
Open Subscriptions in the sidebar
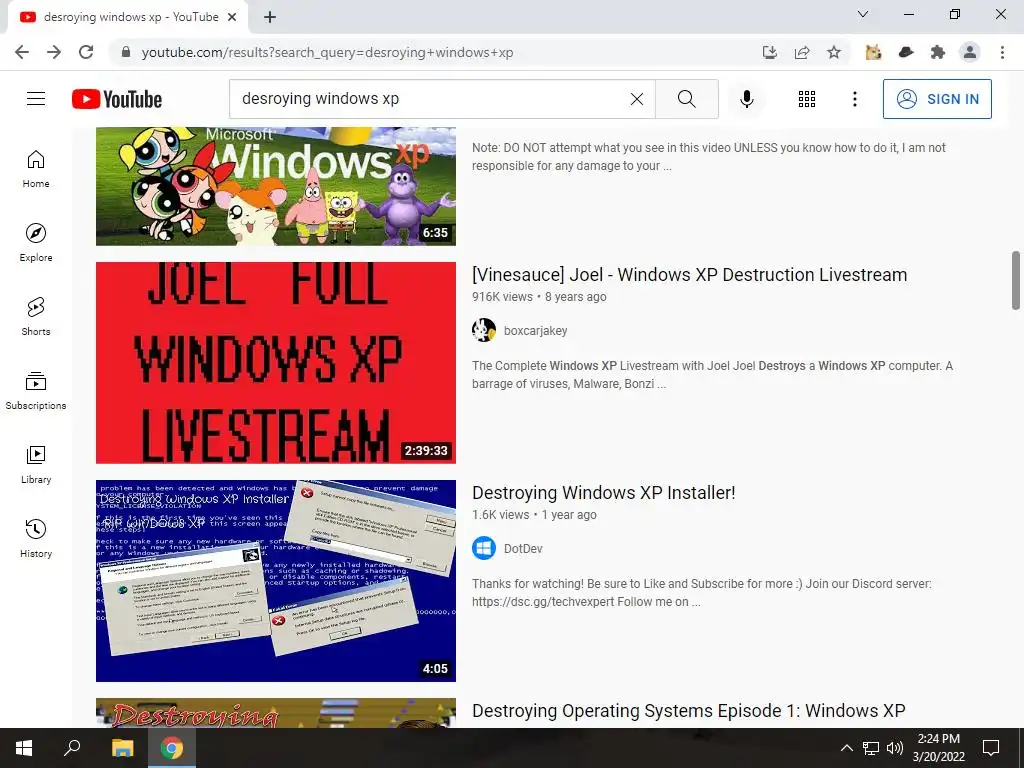click(x=36, y=391)
